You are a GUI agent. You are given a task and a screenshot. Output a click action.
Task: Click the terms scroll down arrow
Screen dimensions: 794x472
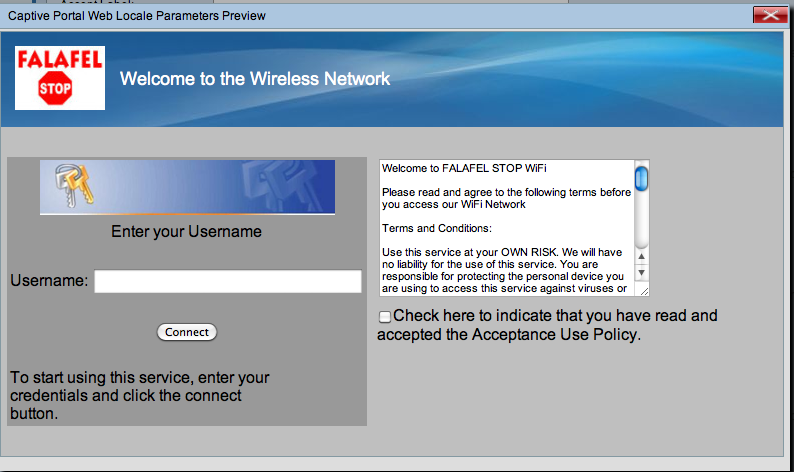tap(641, 273)
